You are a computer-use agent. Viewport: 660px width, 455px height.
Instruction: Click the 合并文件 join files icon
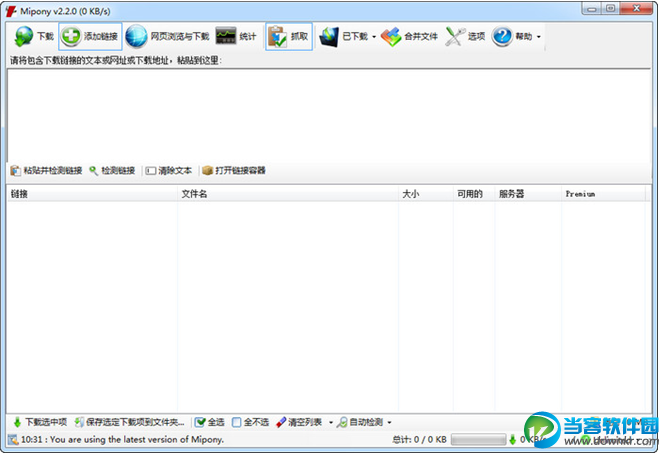click(391, 37)
